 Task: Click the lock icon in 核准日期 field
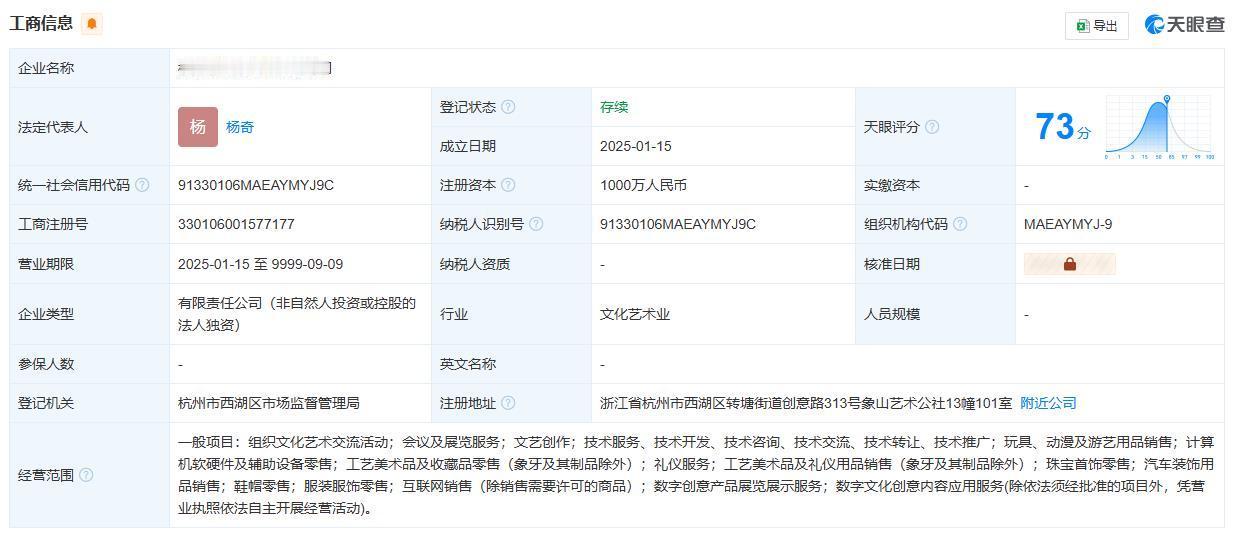(1070, 264)
